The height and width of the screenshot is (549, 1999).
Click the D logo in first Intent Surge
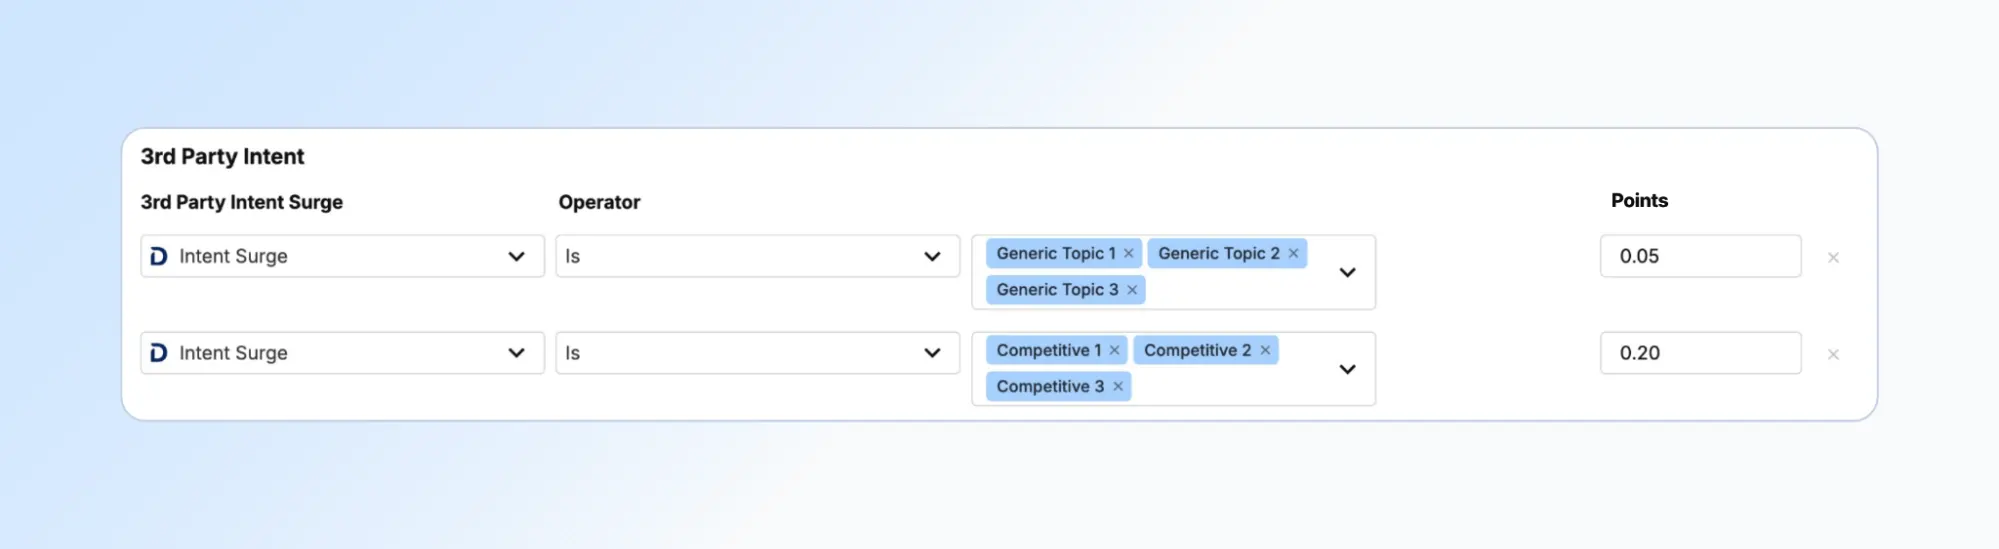point(159,257)
